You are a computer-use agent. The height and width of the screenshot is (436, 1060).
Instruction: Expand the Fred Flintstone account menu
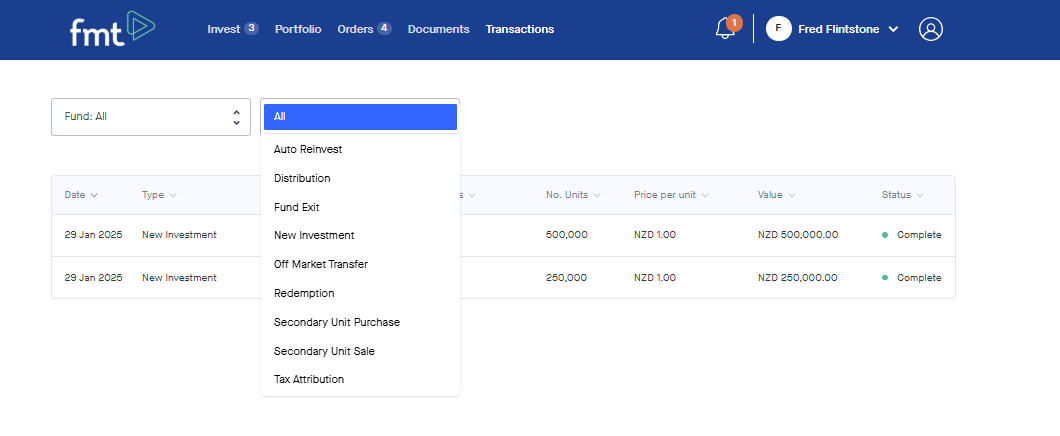point(847,29)
